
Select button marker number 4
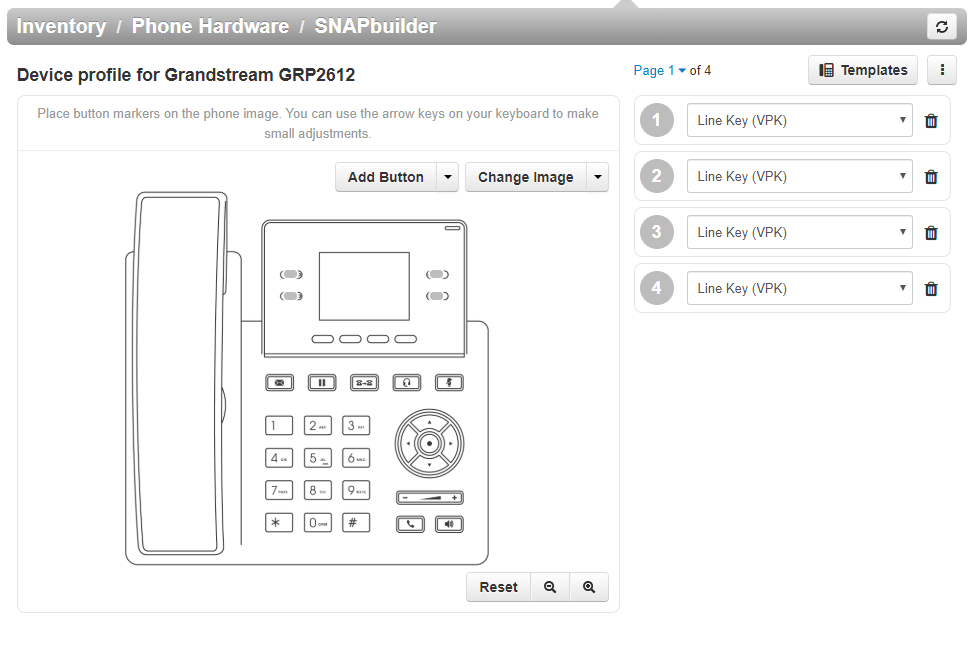[657, 288]
